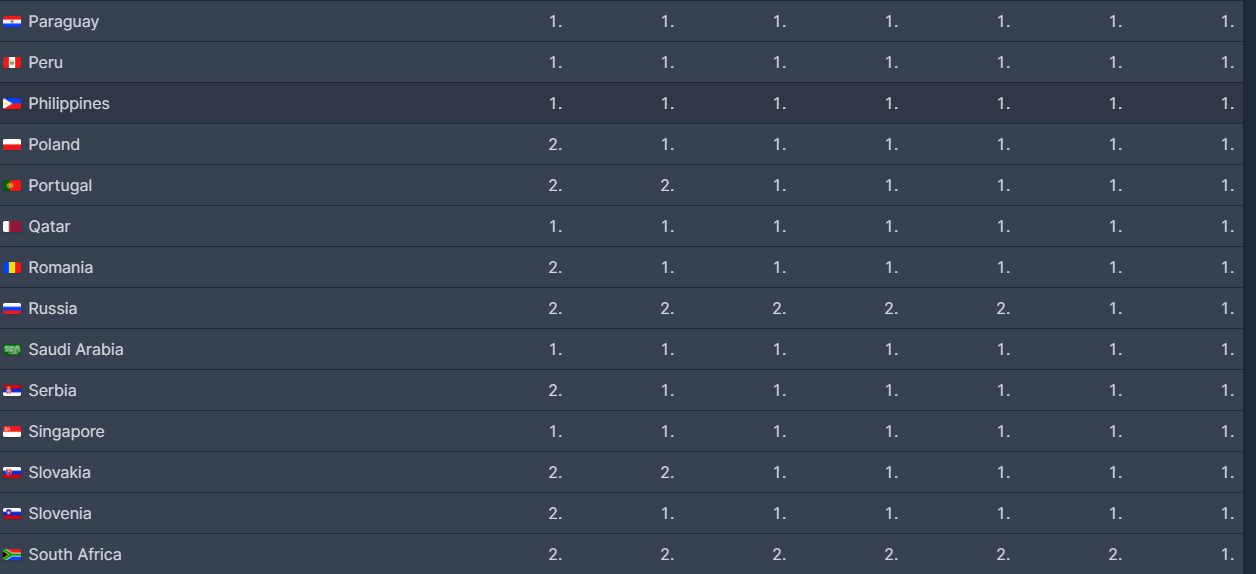Click the Portugal country name

click(x=59, y=185)
